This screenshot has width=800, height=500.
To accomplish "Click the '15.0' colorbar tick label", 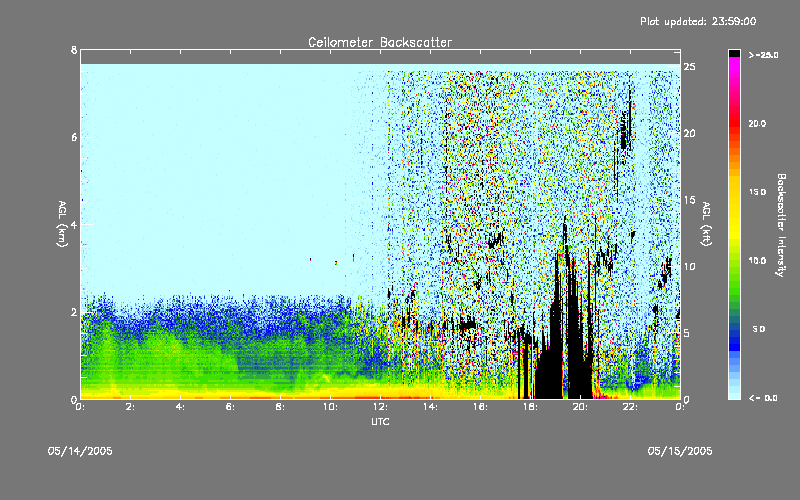I will 757,192.
